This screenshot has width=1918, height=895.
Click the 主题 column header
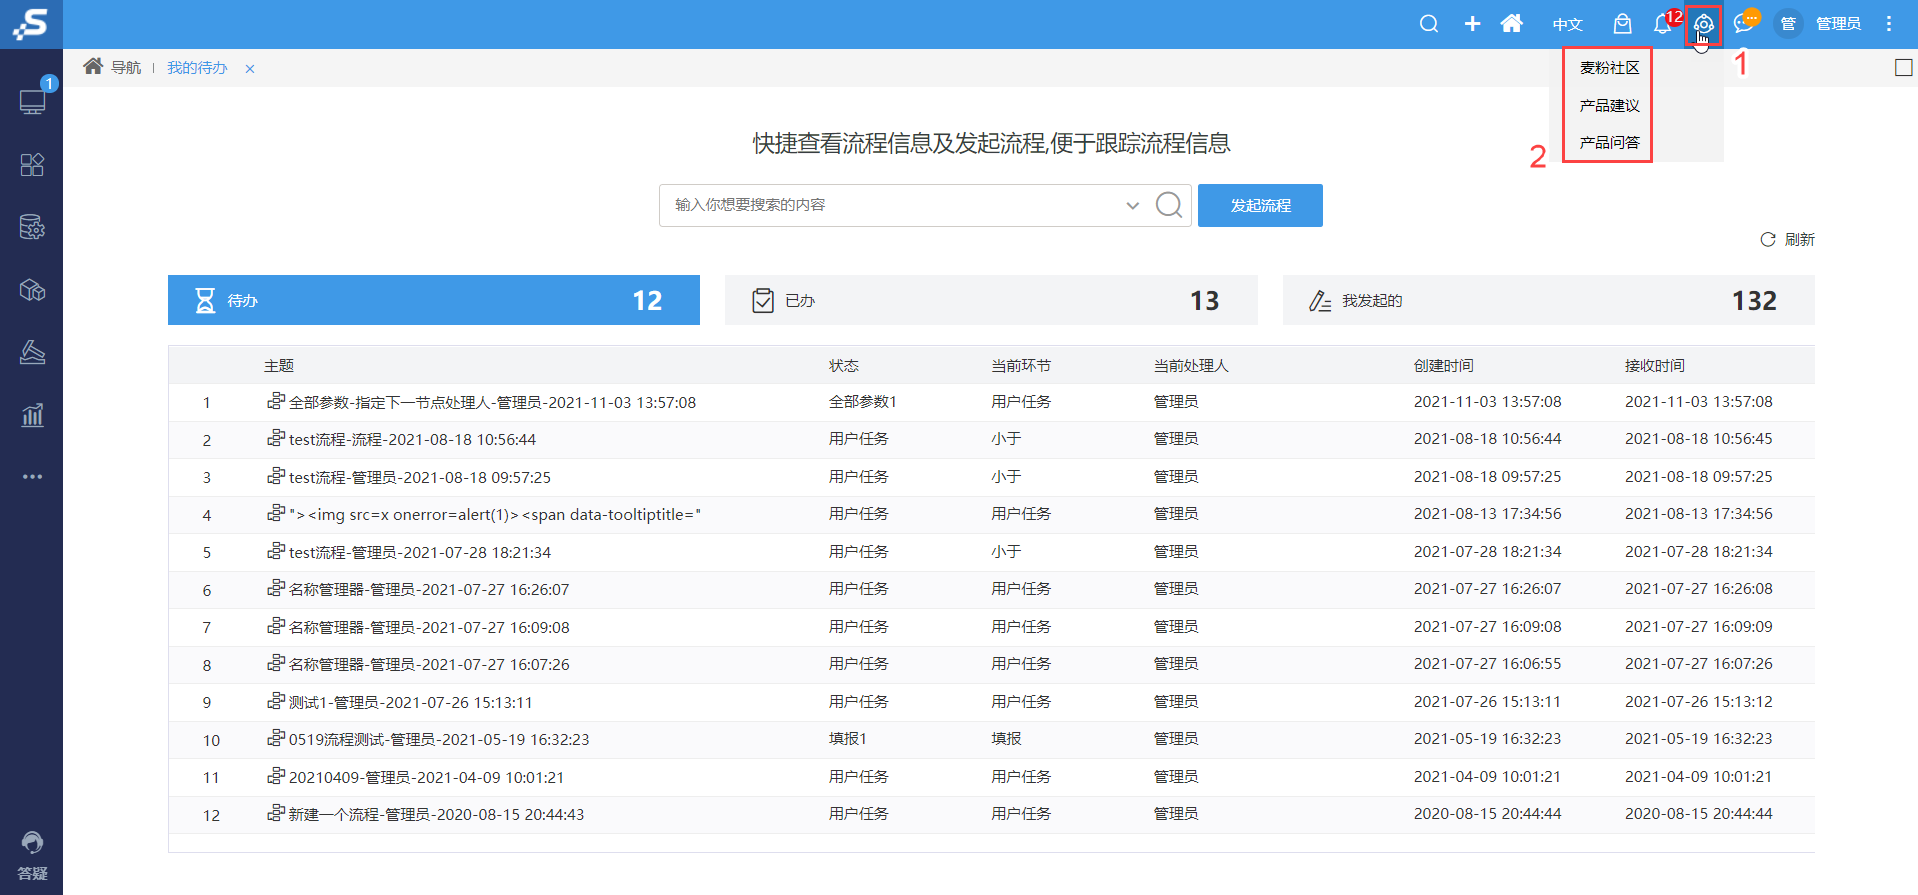[279, 366]
